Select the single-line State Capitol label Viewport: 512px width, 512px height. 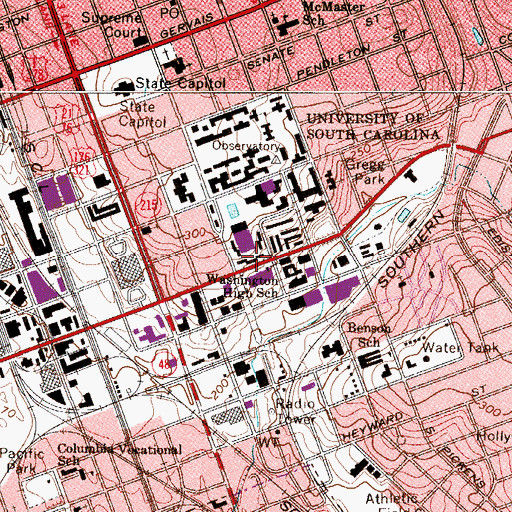click(180, 83)
